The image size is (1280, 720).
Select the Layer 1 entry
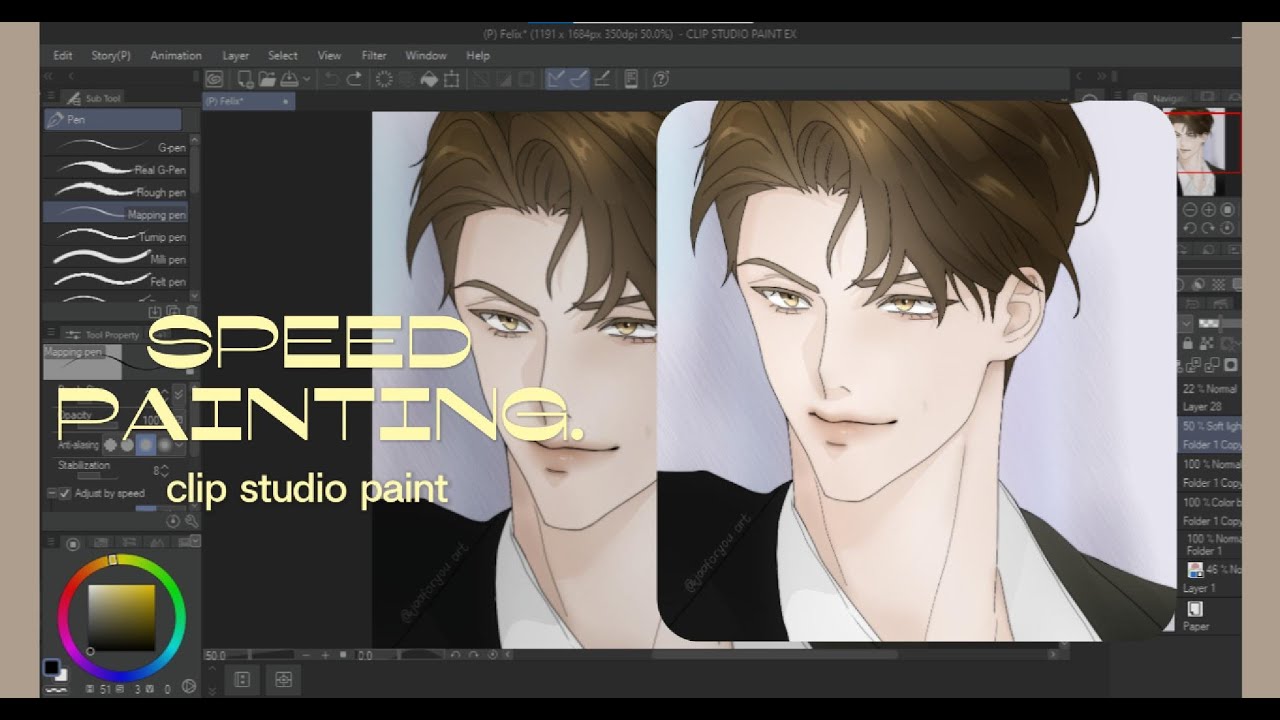(1209, 578)
